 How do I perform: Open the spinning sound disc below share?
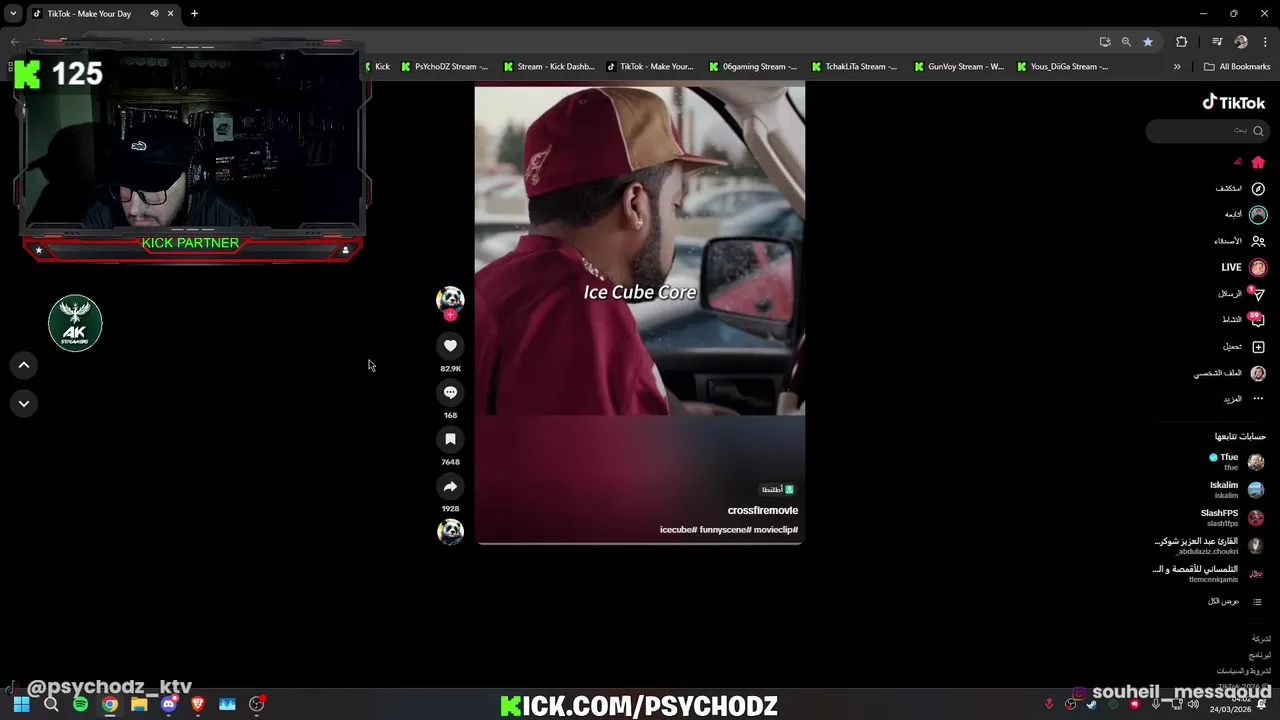[x=450, y=531]
